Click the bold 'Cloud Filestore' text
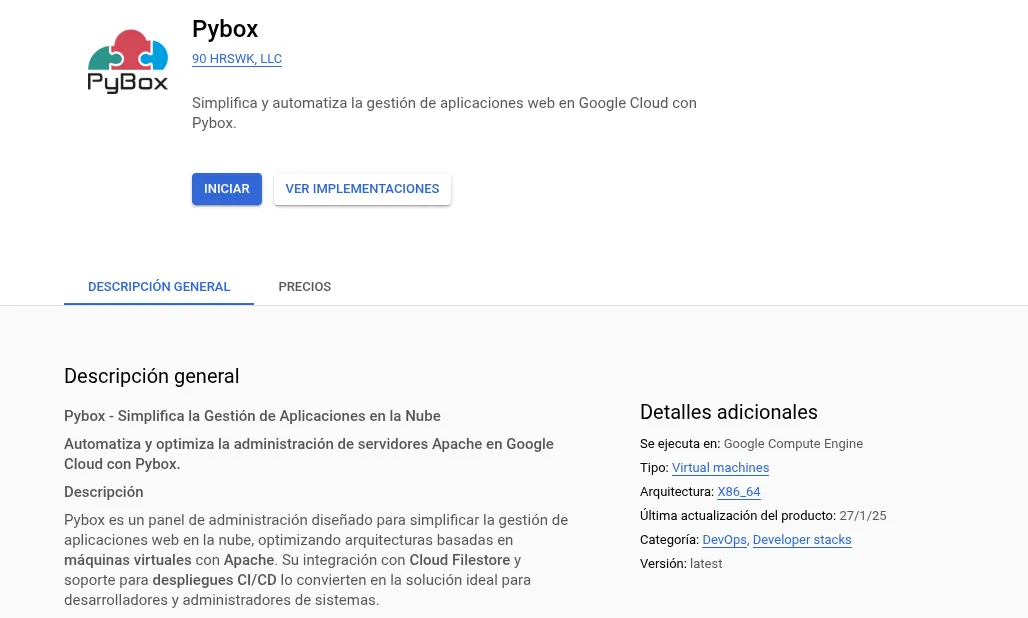The image size is (1028, 618). [460, 560]
